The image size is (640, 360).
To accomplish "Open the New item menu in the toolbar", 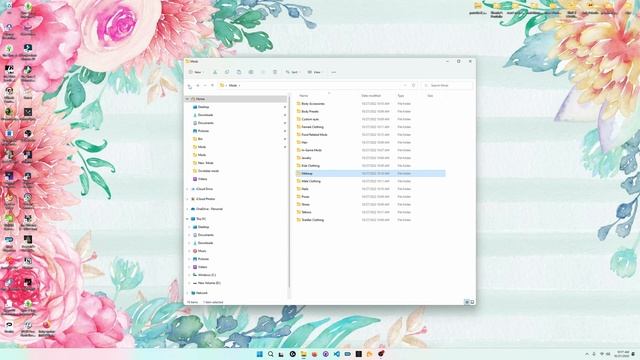I will coord(196,72).
